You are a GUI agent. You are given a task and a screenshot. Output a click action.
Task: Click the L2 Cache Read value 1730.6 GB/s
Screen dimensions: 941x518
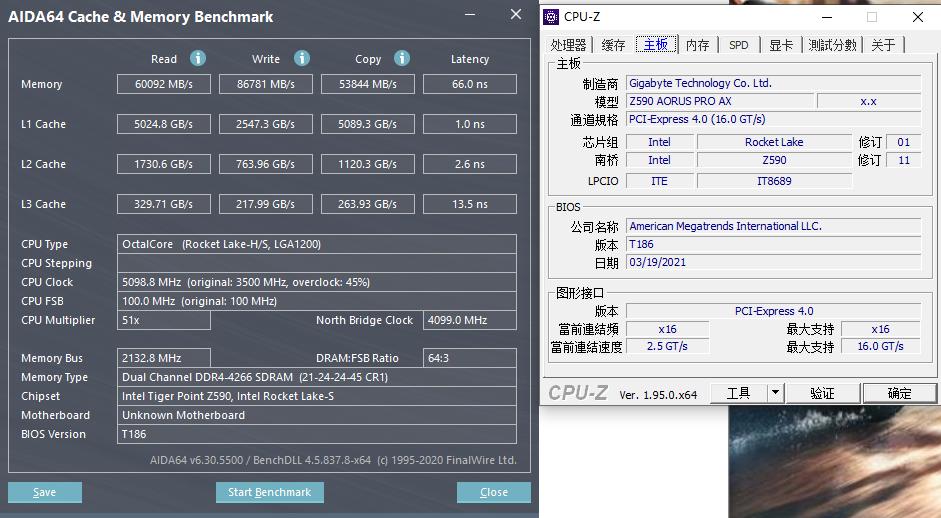click(164, 164)
